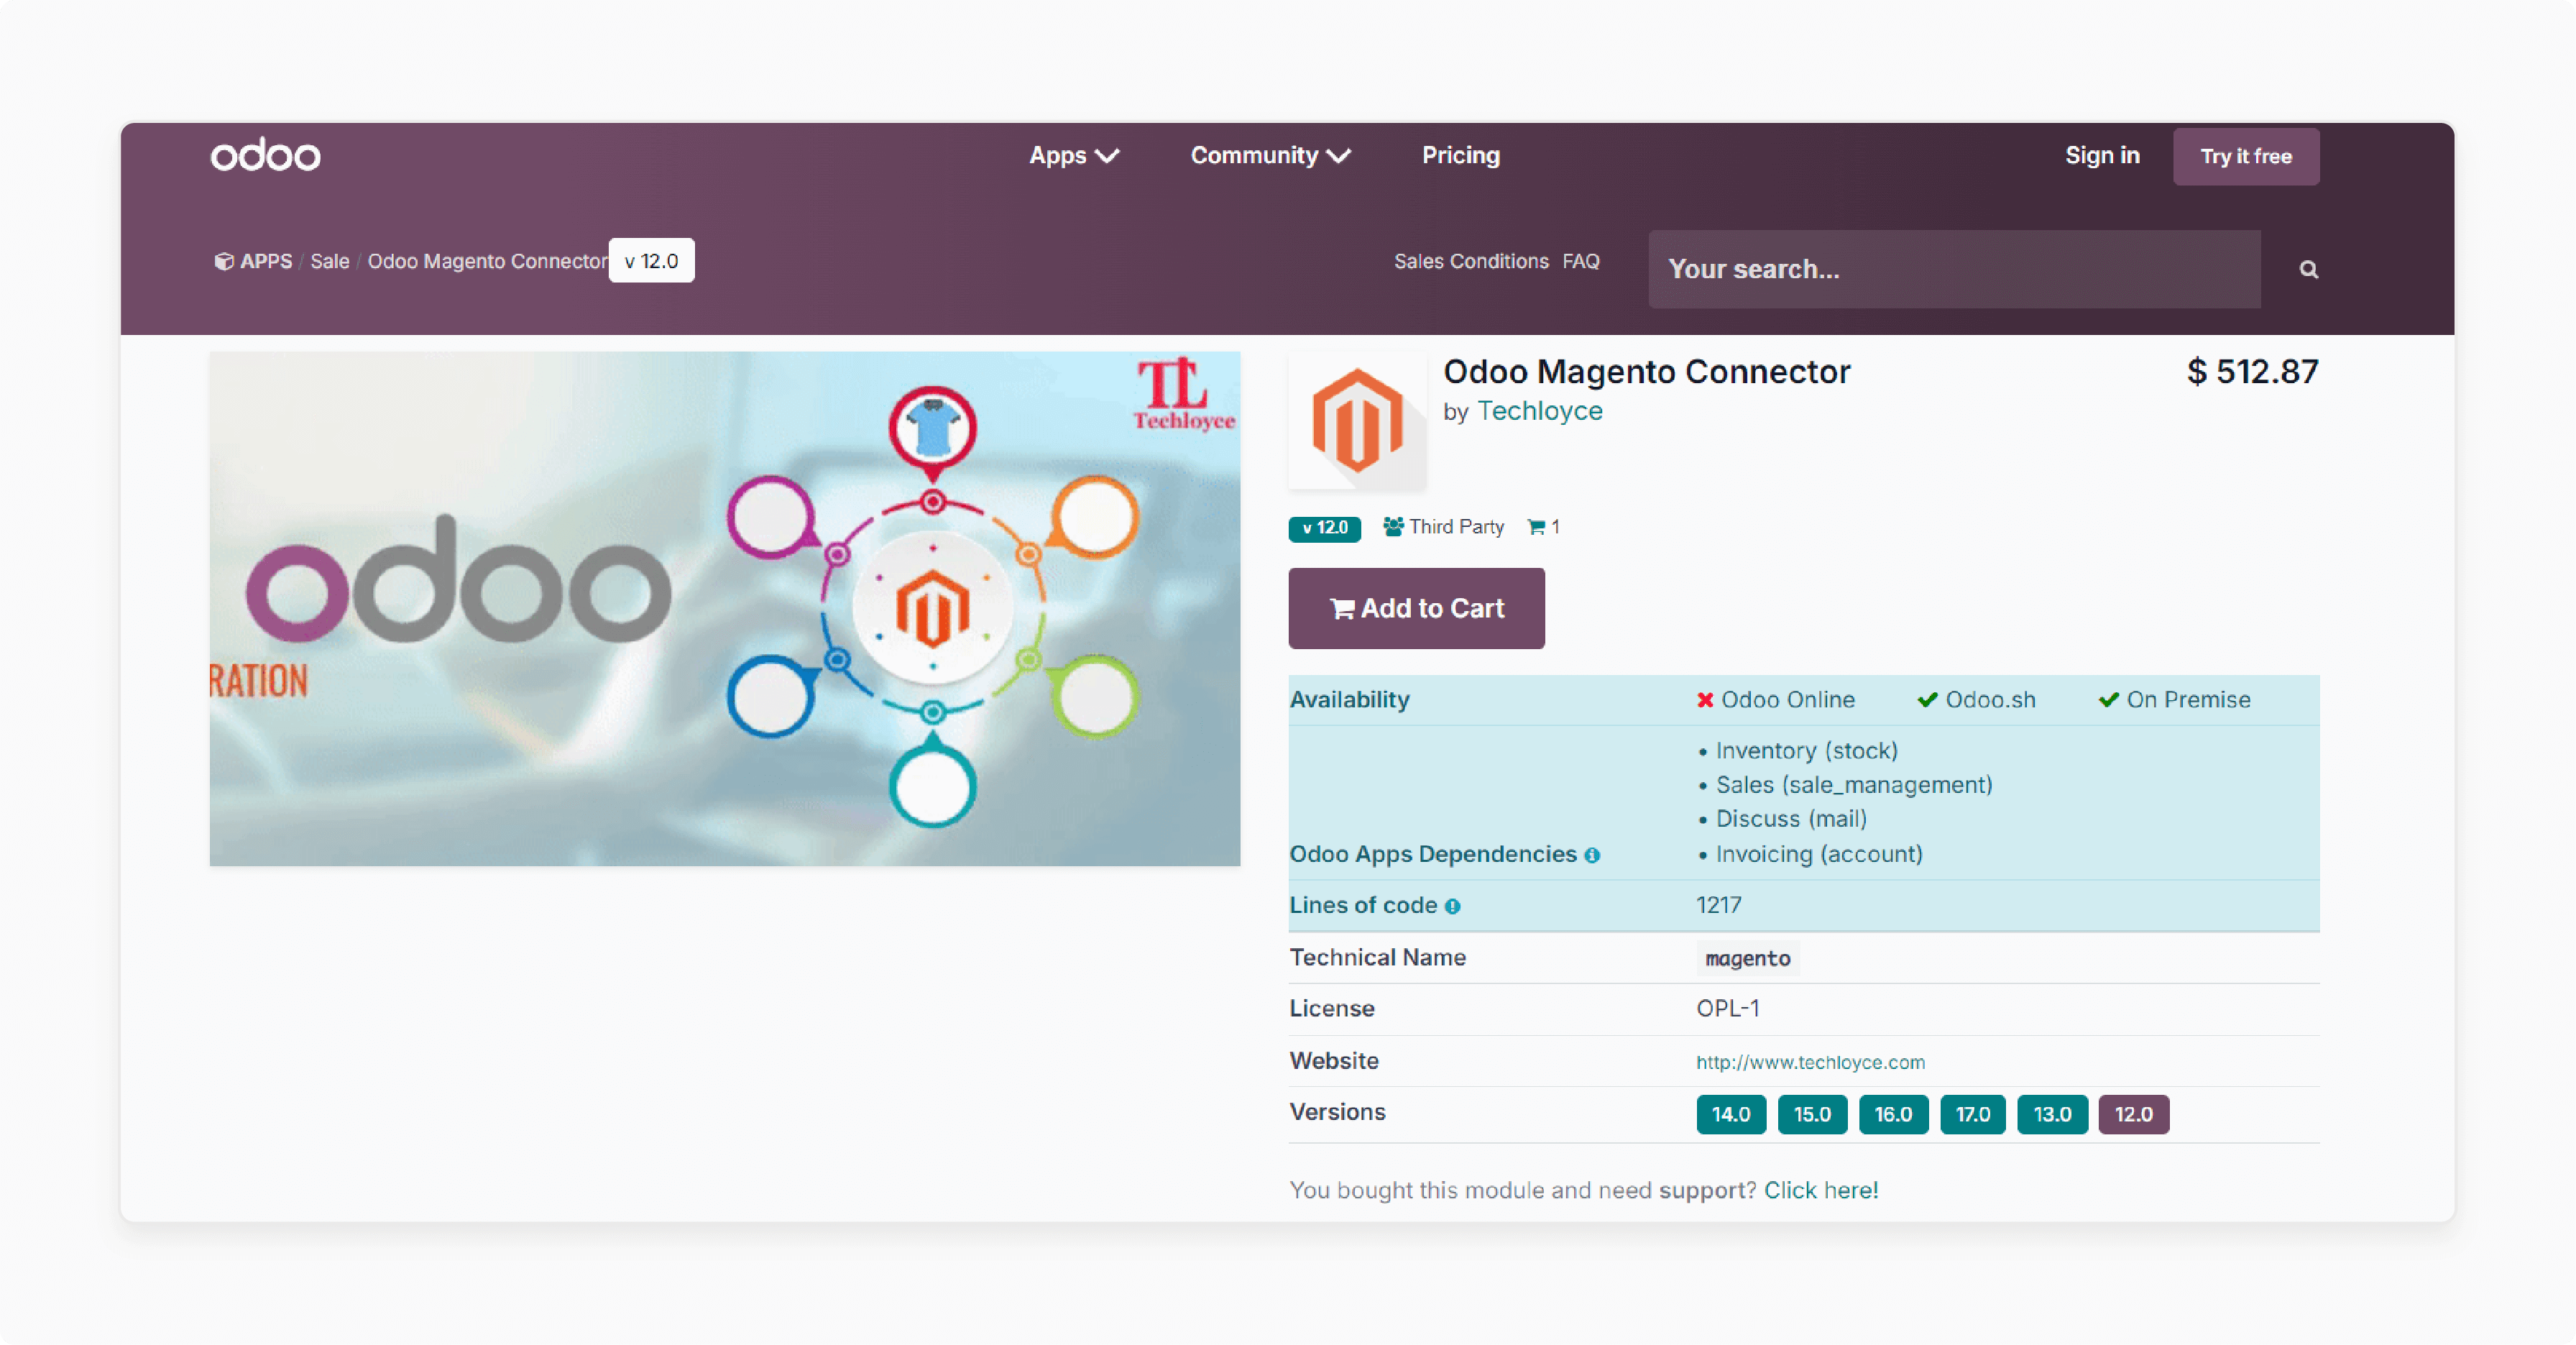Image resolution: width=2576 pixels, height=1345 pixels.
Task: Click the magento technical name
Action: click(1747, 958)
